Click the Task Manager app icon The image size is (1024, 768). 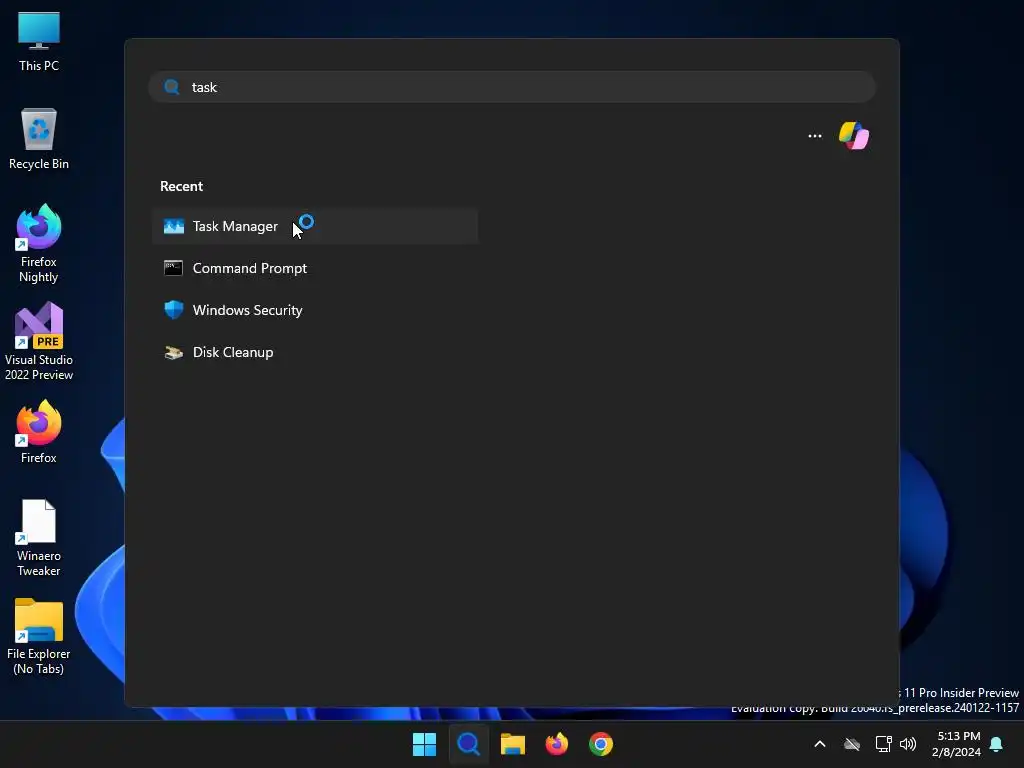coord(174,227)
